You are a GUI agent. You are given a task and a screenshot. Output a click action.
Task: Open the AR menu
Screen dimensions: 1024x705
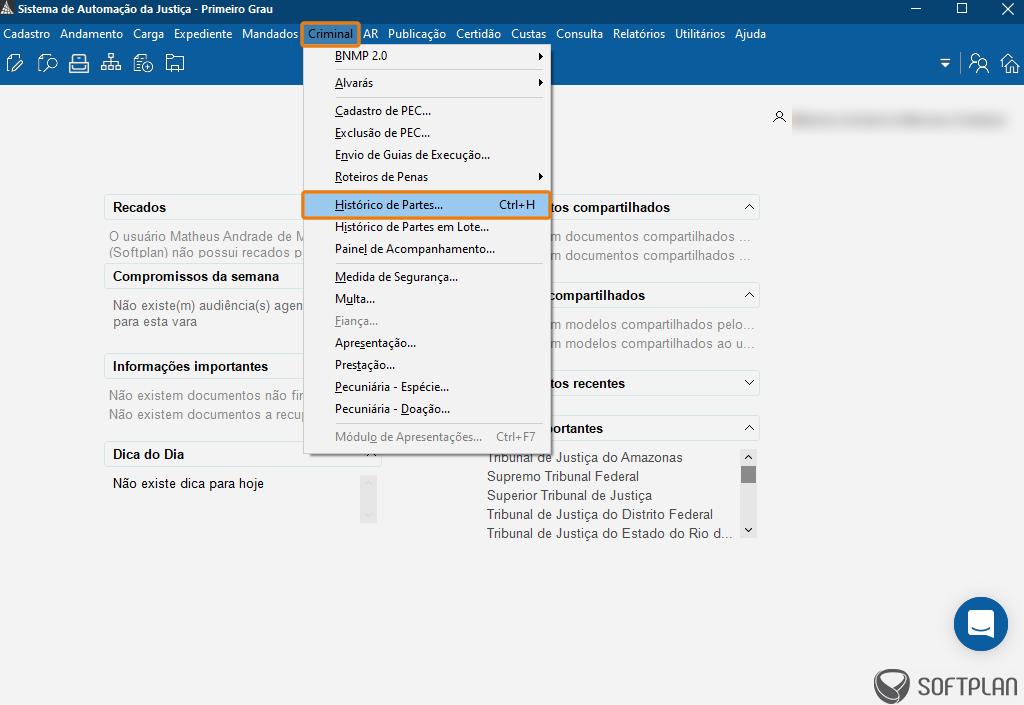pyautogui.click(x=371, y=34)
